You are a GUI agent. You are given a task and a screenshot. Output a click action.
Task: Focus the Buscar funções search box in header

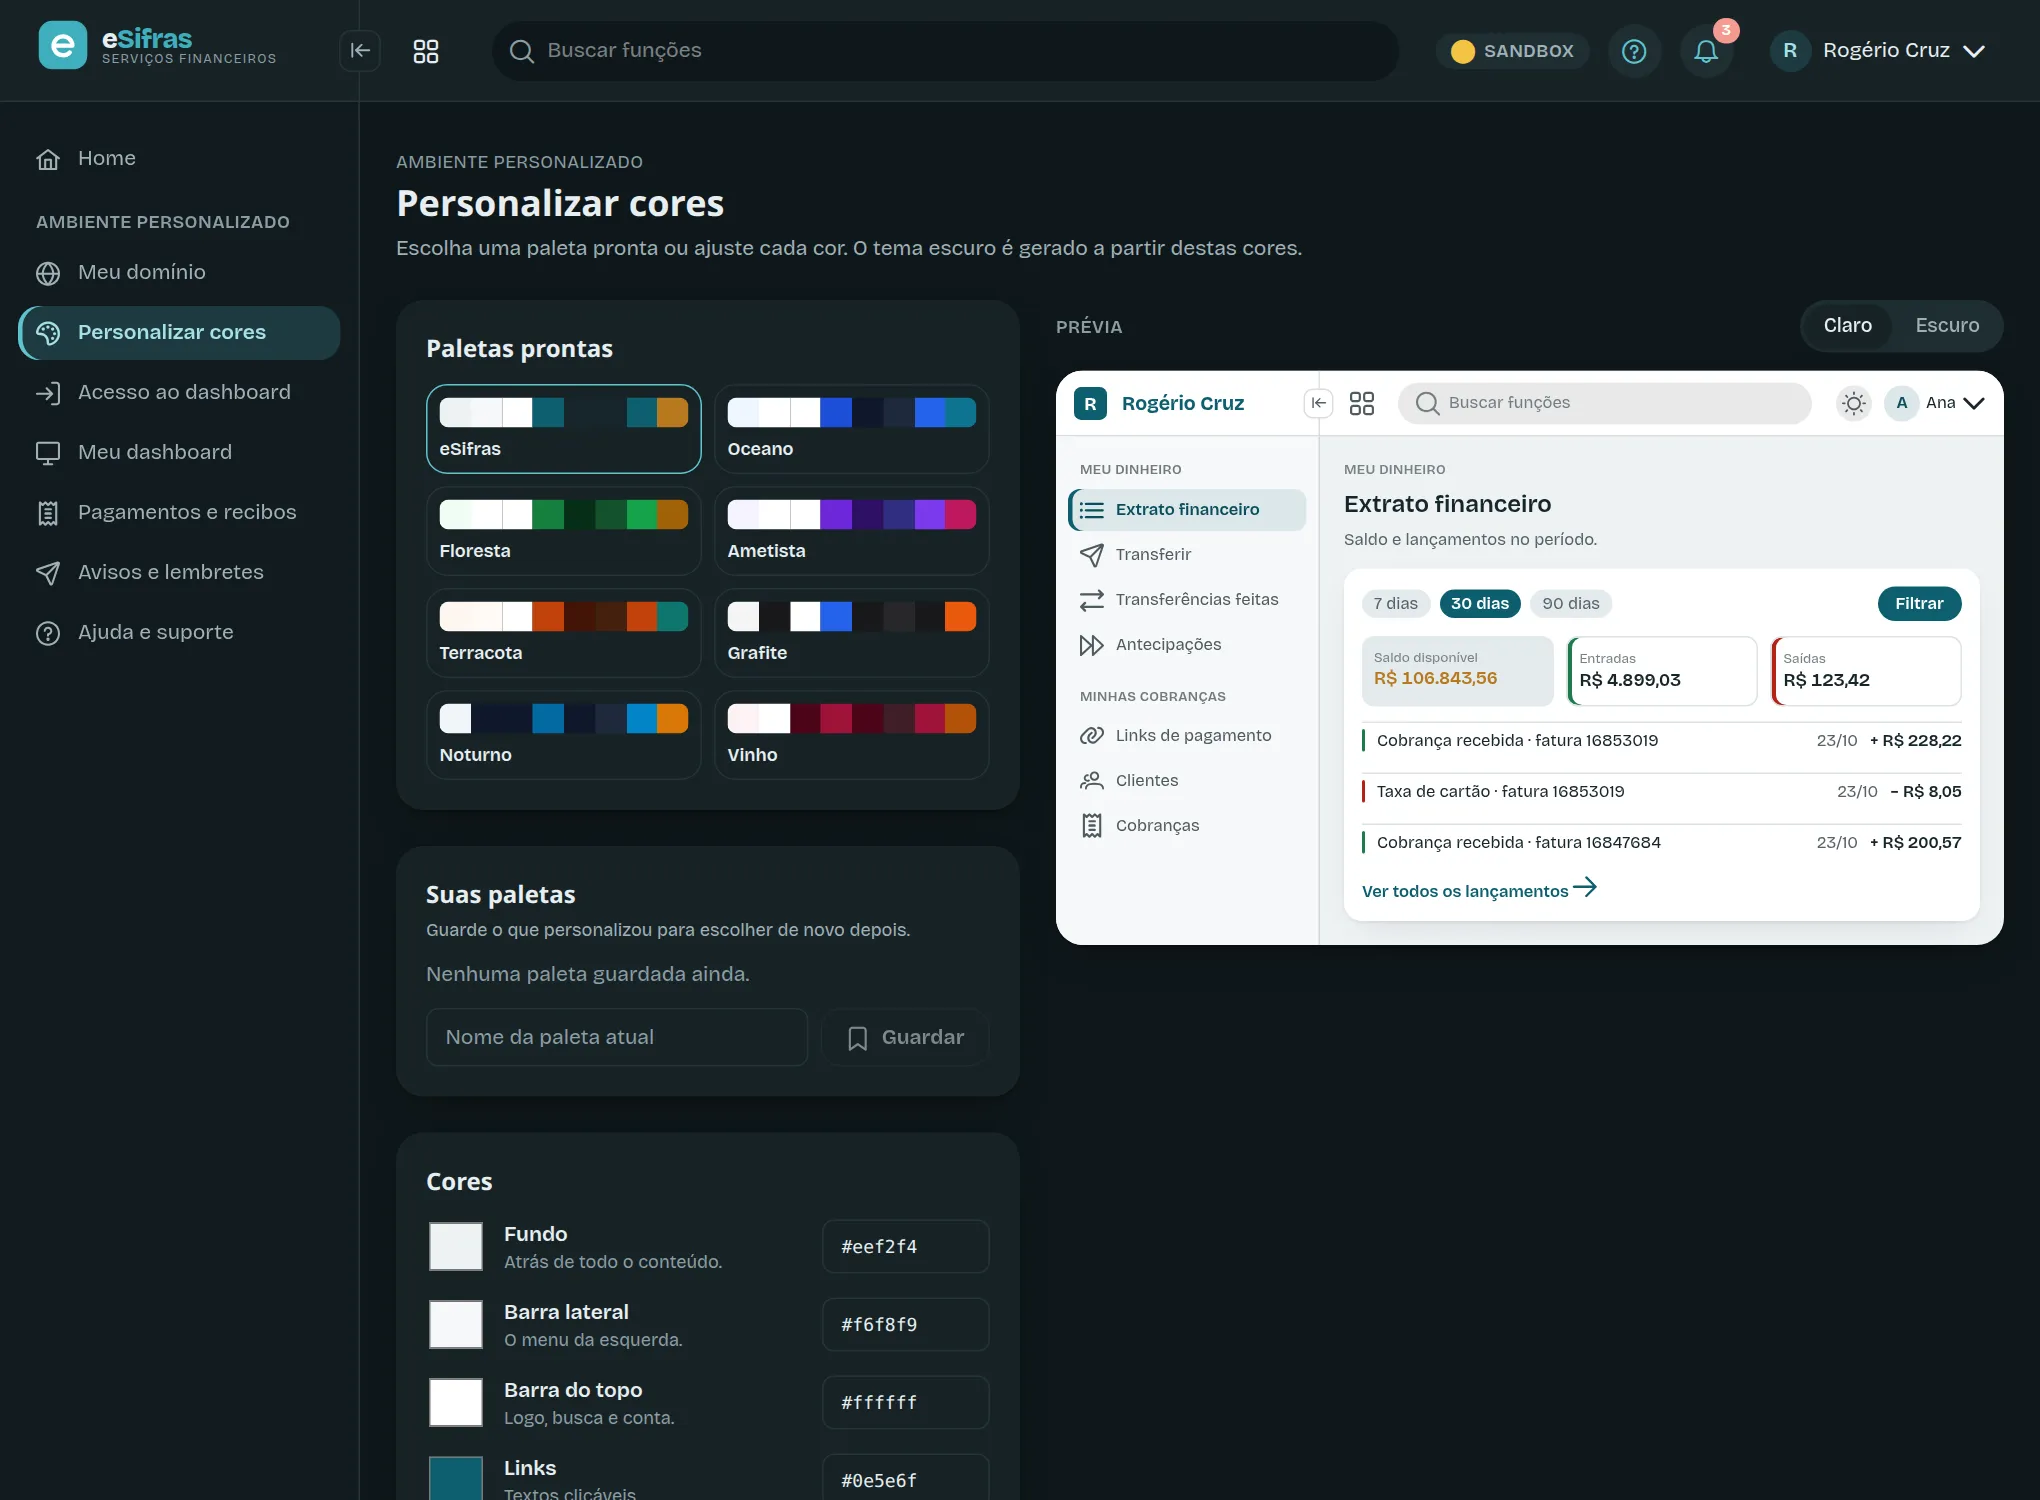pos(945,51)
